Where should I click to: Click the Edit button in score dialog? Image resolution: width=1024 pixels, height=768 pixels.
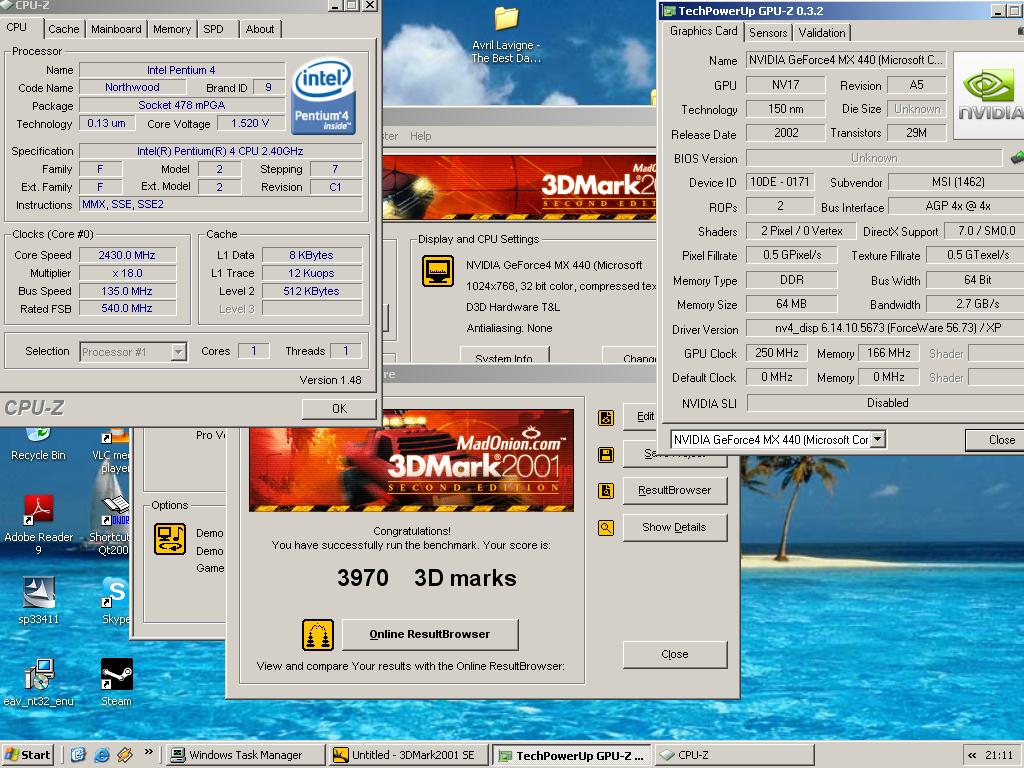click(641, 417)
